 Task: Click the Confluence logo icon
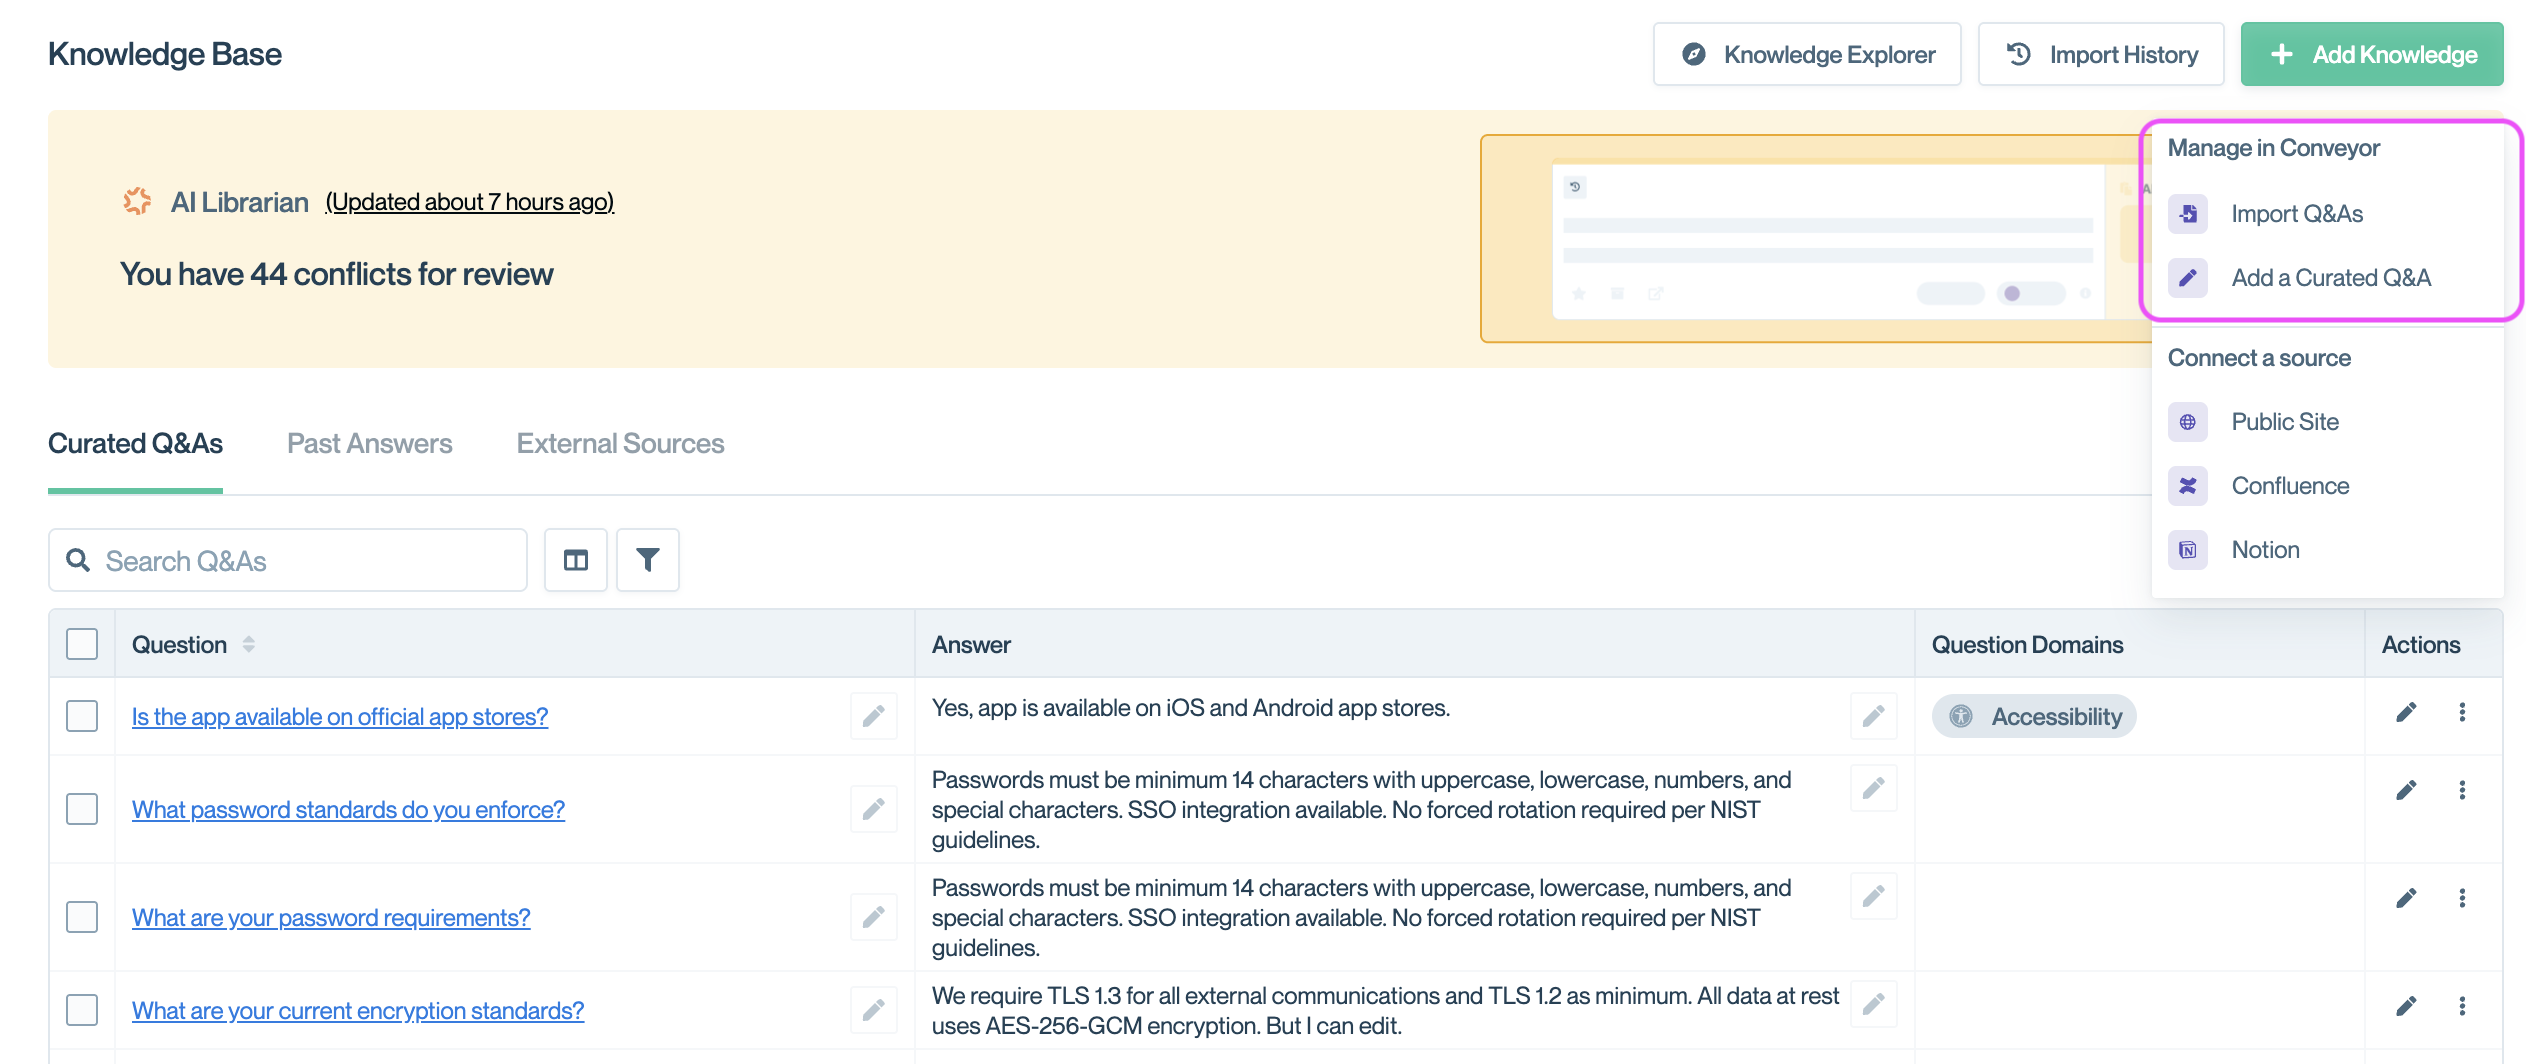pos(2188,486)
